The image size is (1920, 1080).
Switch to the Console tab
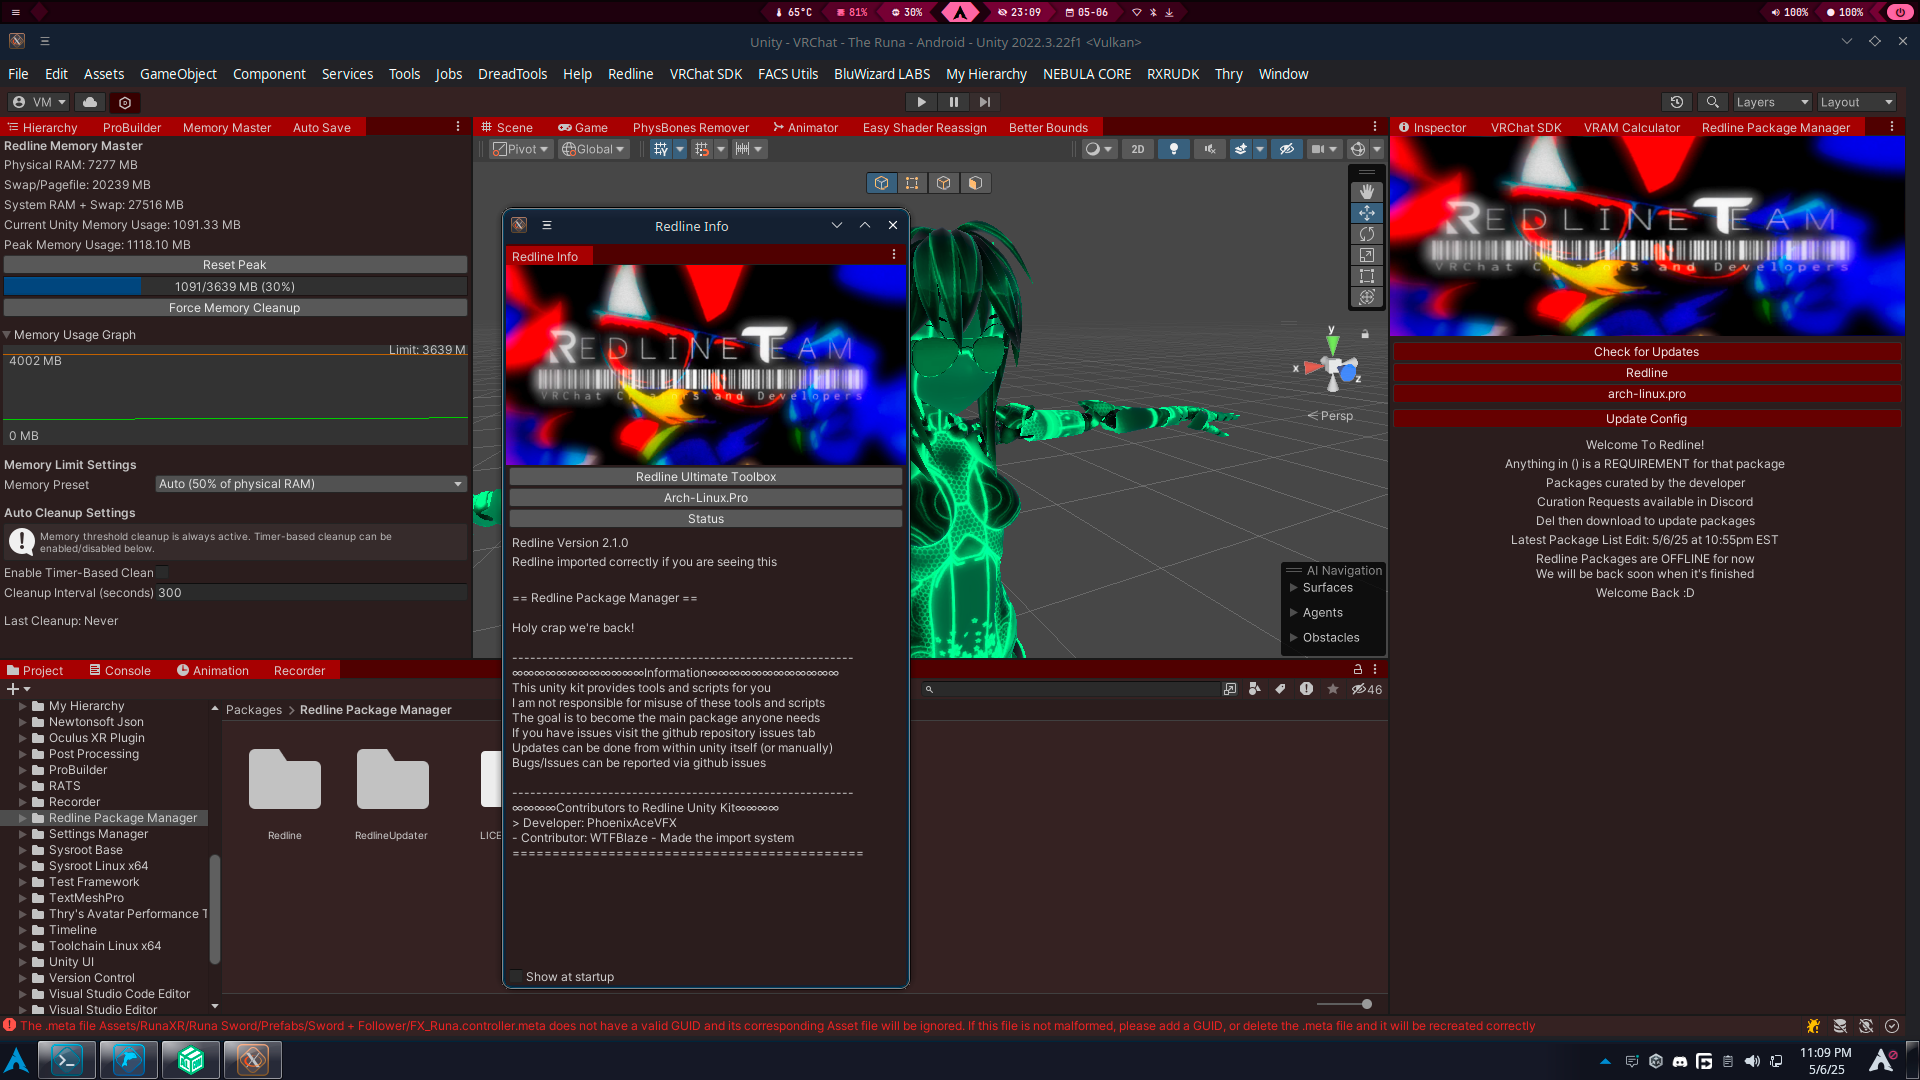pyautogui.click(x=120, y=670)
